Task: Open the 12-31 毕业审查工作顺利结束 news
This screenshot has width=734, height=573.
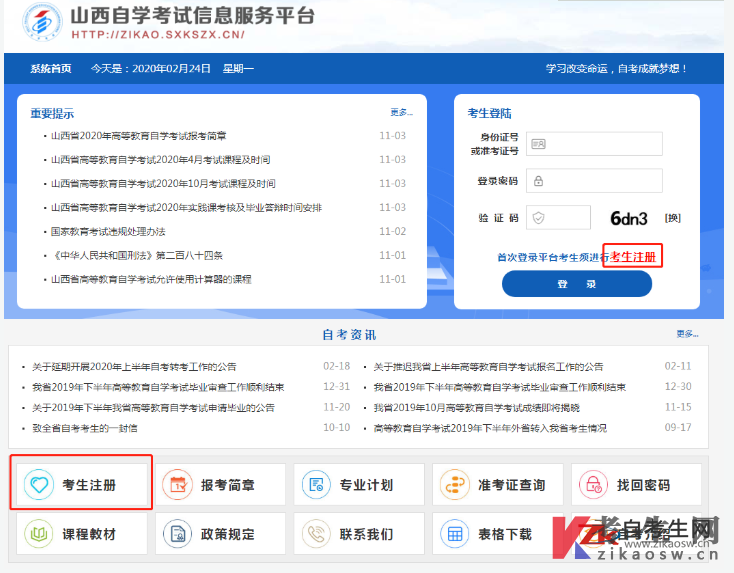Action: tap(158, 387)
